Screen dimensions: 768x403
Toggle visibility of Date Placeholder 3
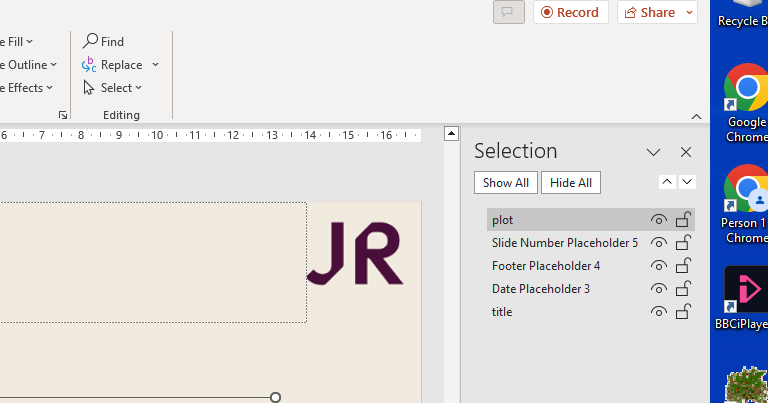(x=658, y=289)
